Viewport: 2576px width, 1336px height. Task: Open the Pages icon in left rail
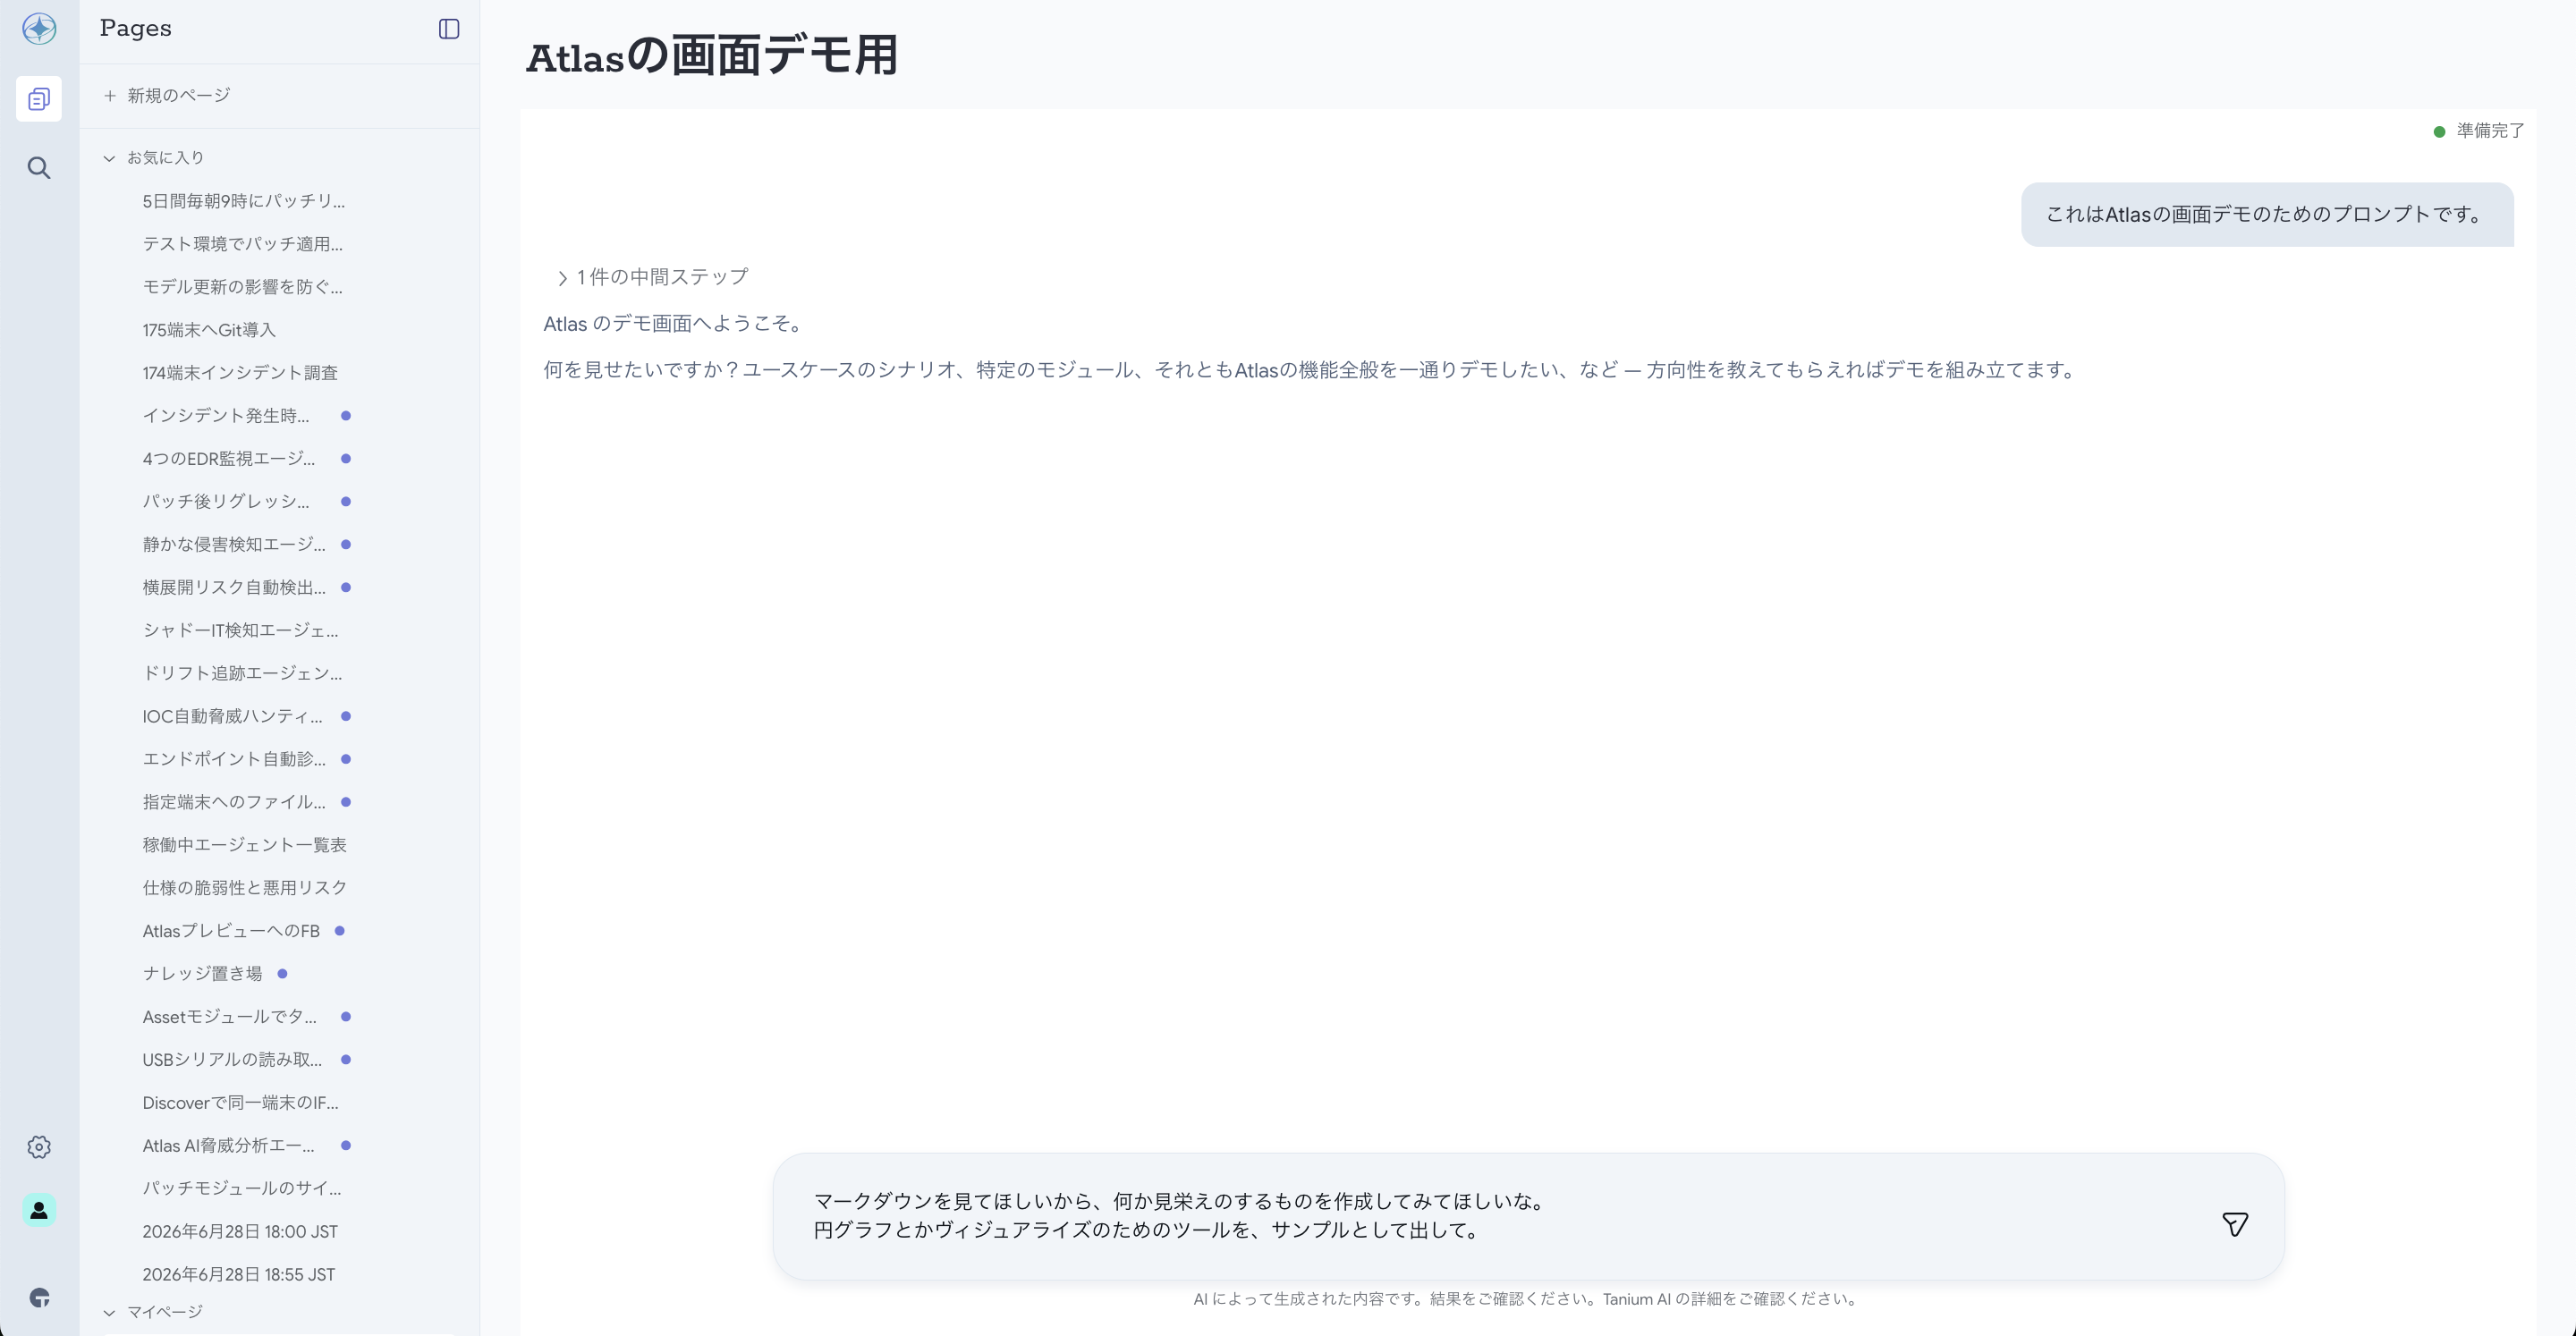[x=39, y=99]
